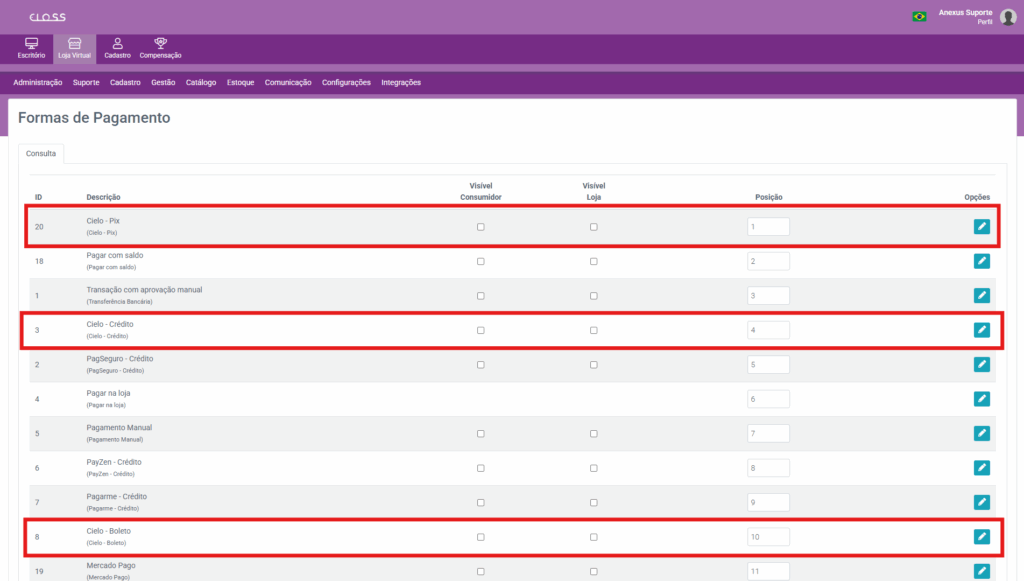Switch to the Consulta tab
The width and height of the screenshot is (1024, 581).
[41, 154]
